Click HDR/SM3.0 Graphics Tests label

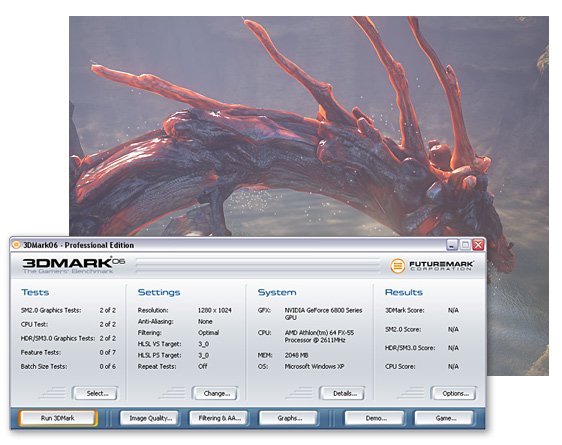click(58, 338)
